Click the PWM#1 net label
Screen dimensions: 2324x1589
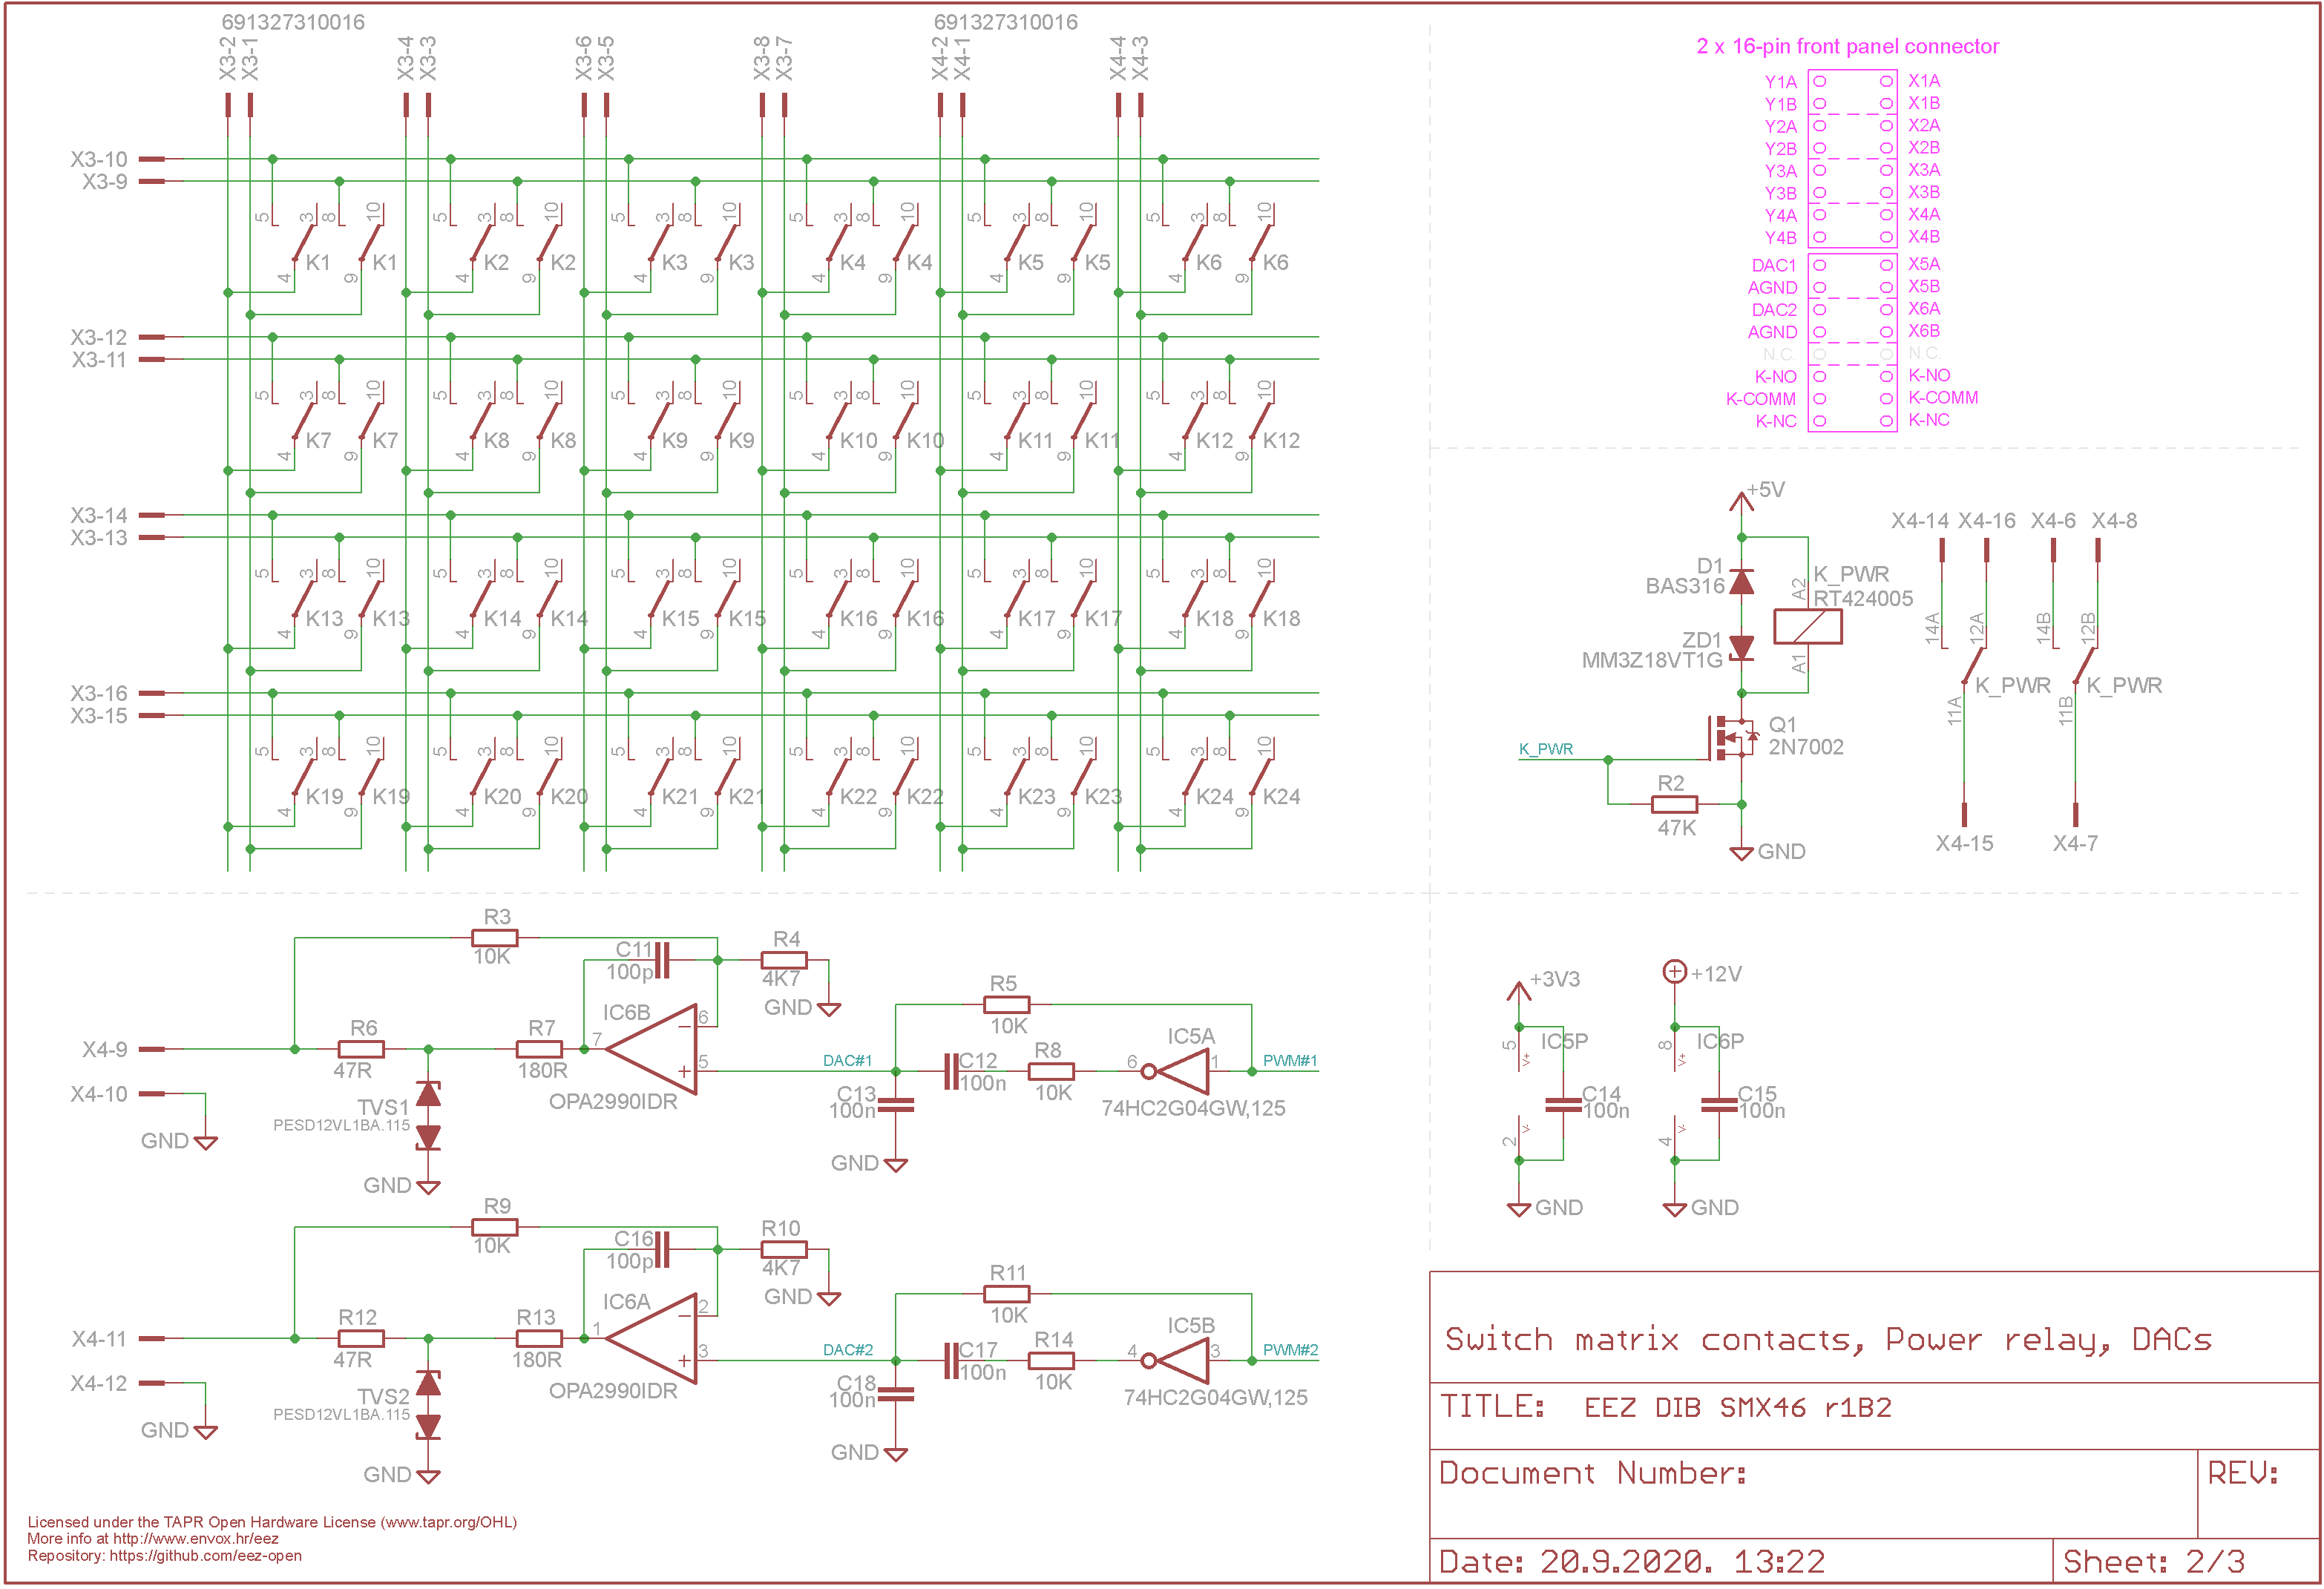pos(1290,1060)
